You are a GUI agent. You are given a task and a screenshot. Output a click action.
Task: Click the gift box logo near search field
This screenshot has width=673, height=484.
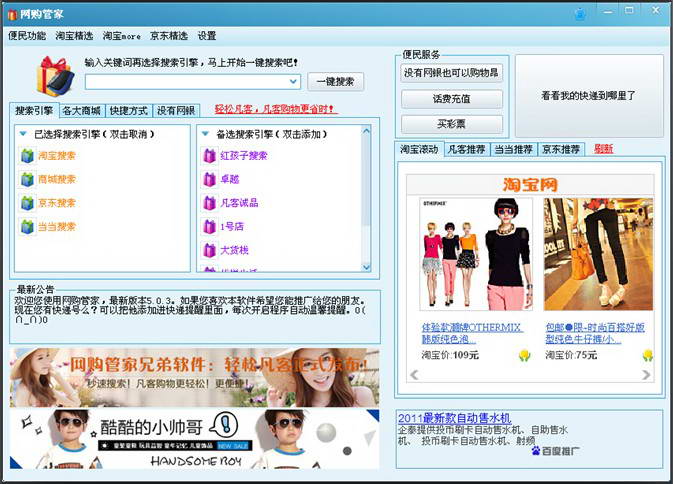point(55,76)
